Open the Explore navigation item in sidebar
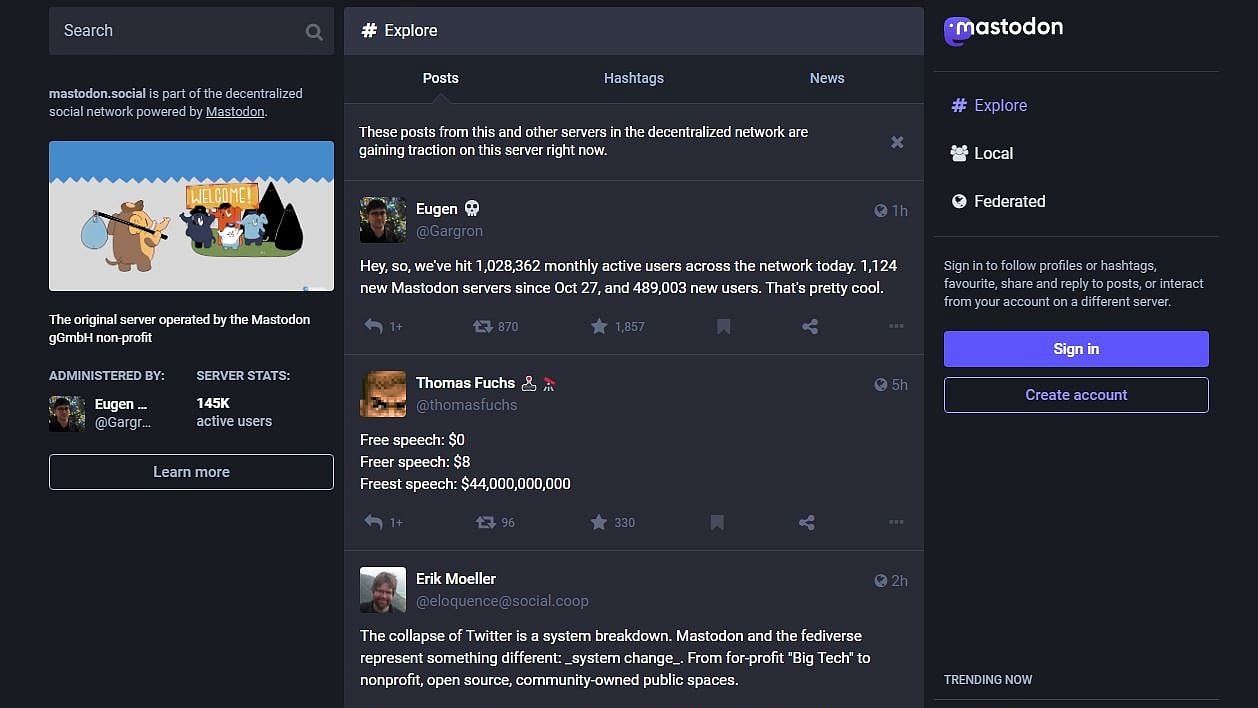This screenshot has width=1258, height=708. click(x=989, y=105)
